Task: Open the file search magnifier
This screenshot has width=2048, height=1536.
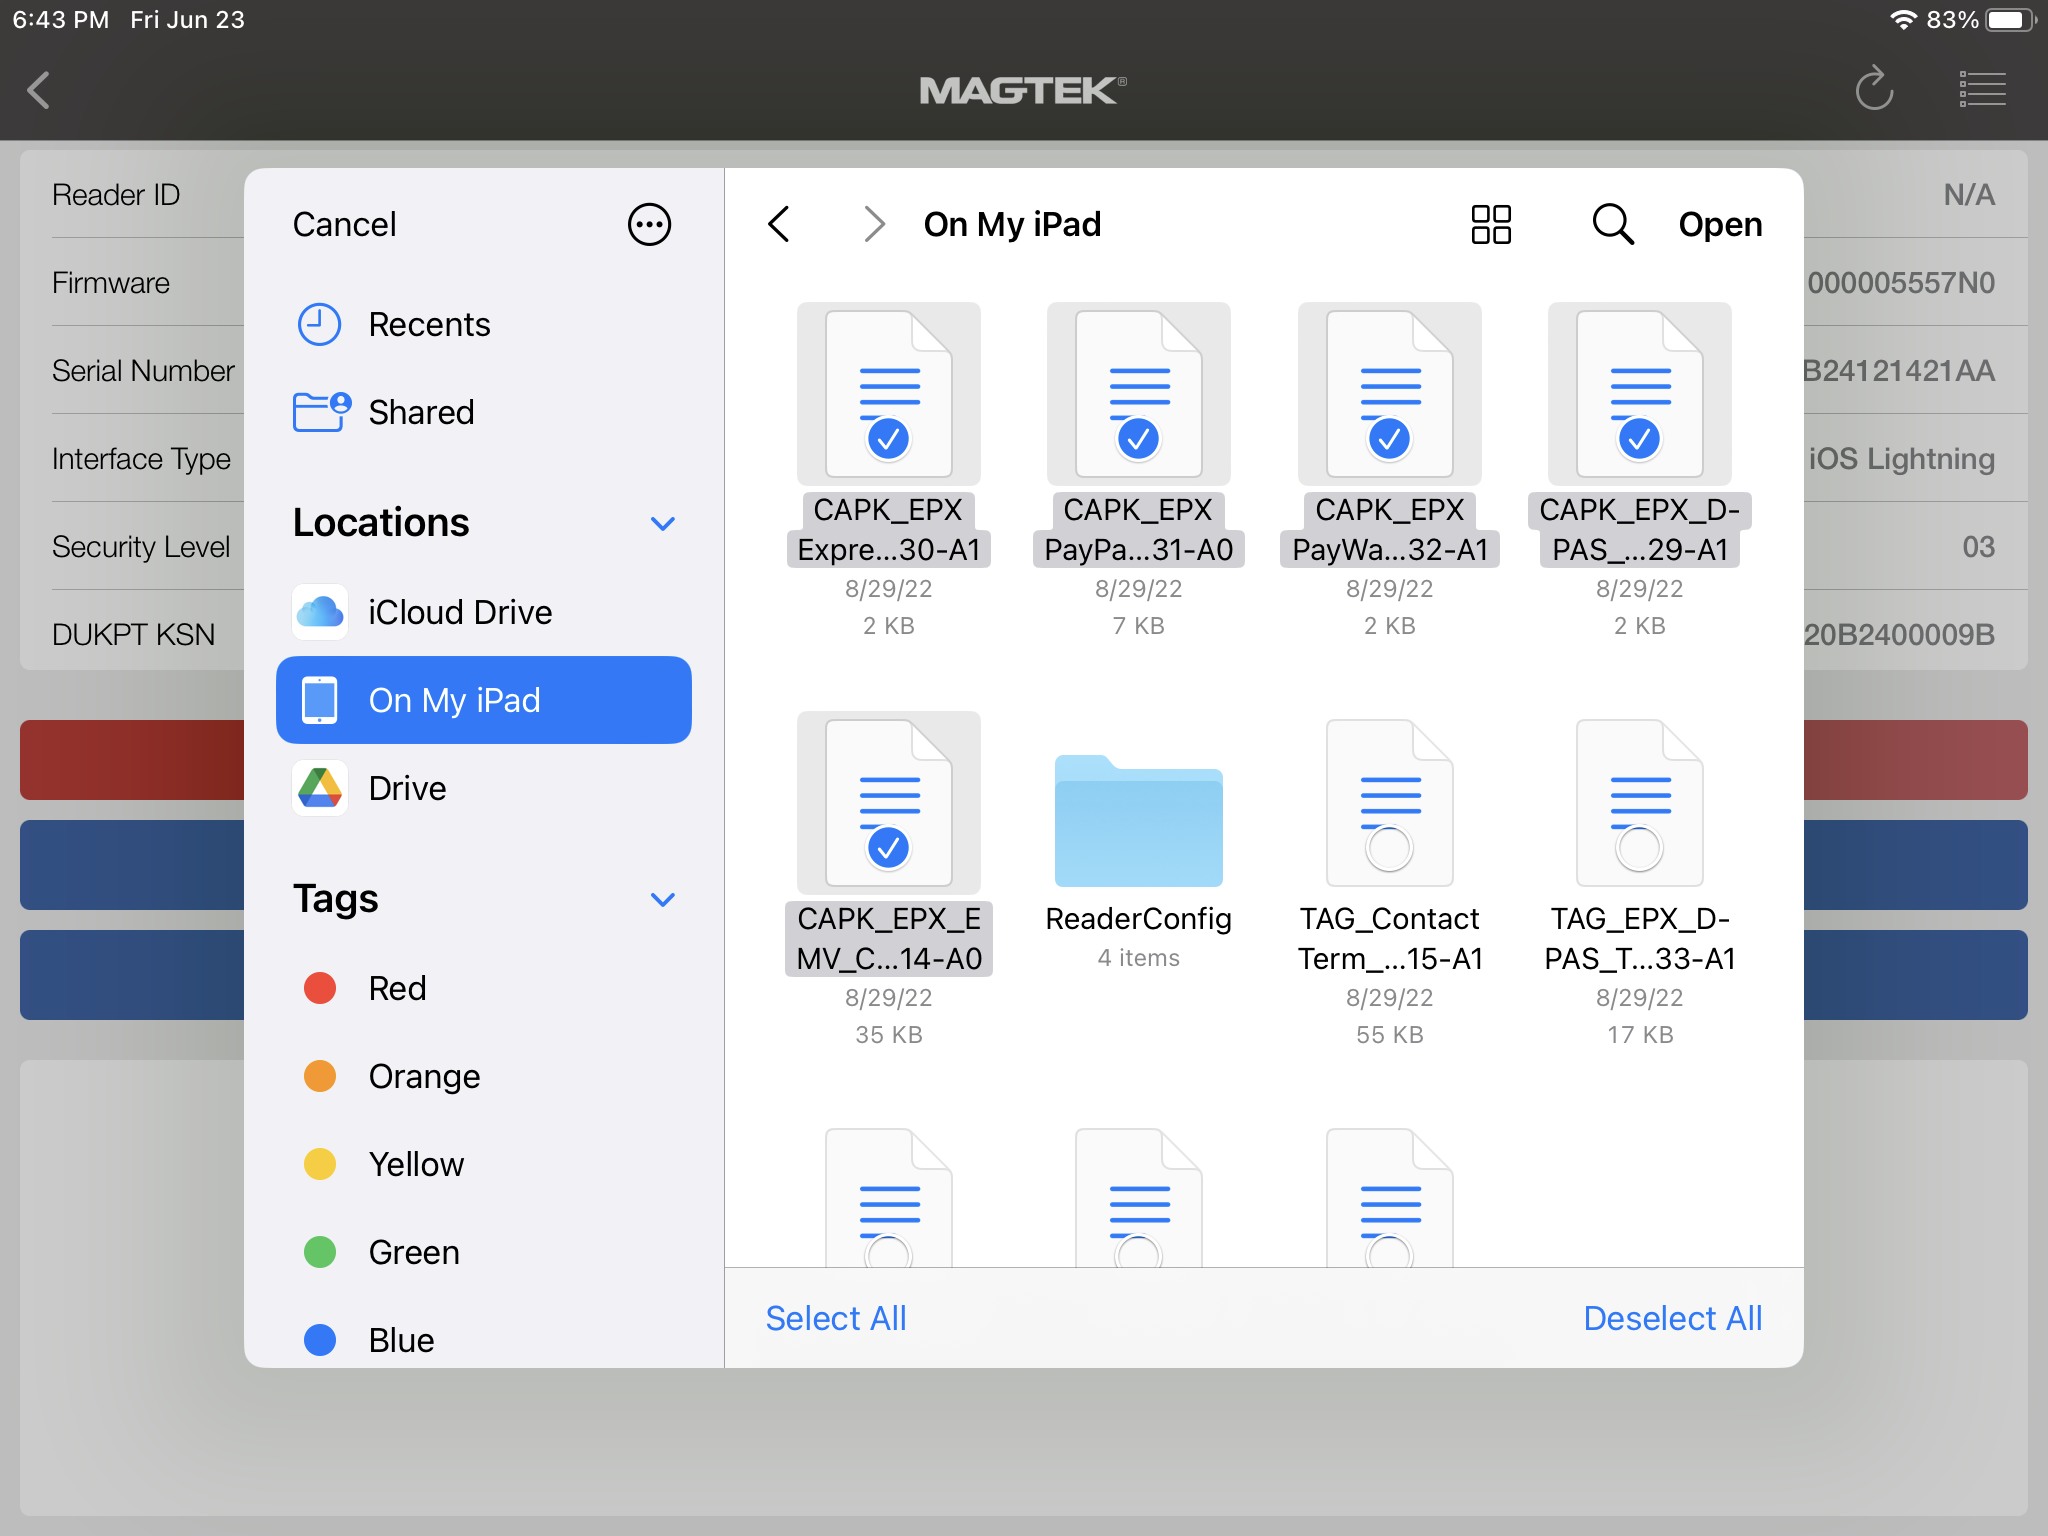Action: (1613, 224)
